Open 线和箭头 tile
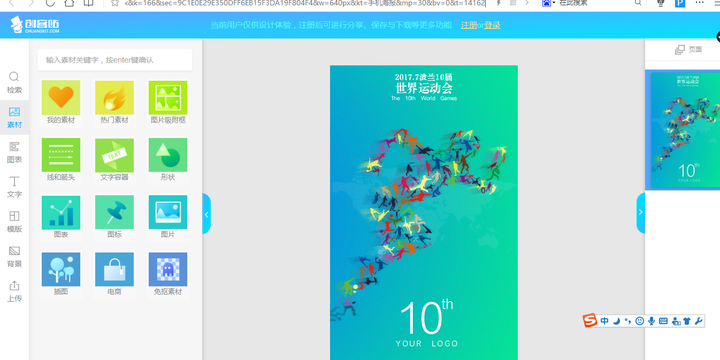 click(x=61, y=160)
